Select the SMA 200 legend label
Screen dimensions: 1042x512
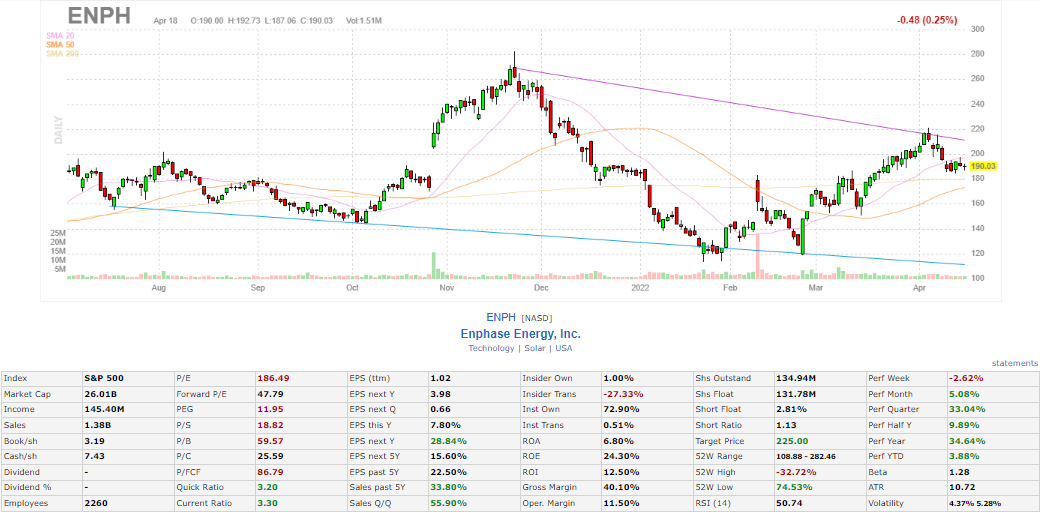point(62,53)
